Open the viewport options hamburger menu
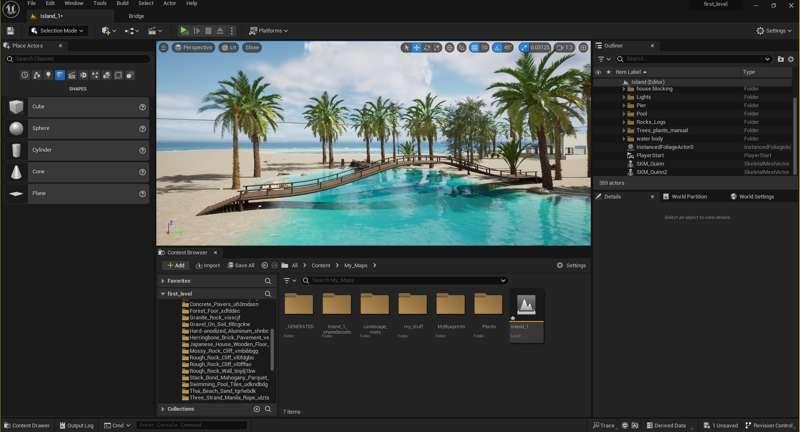The height and width of the screenshot is (432, 800). pyautogui.click(x=164, y=47)
